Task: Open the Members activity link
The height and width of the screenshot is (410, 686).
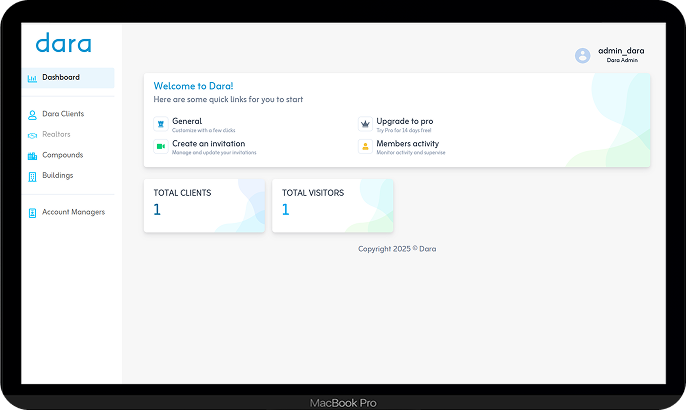Action: pos(408,144)
